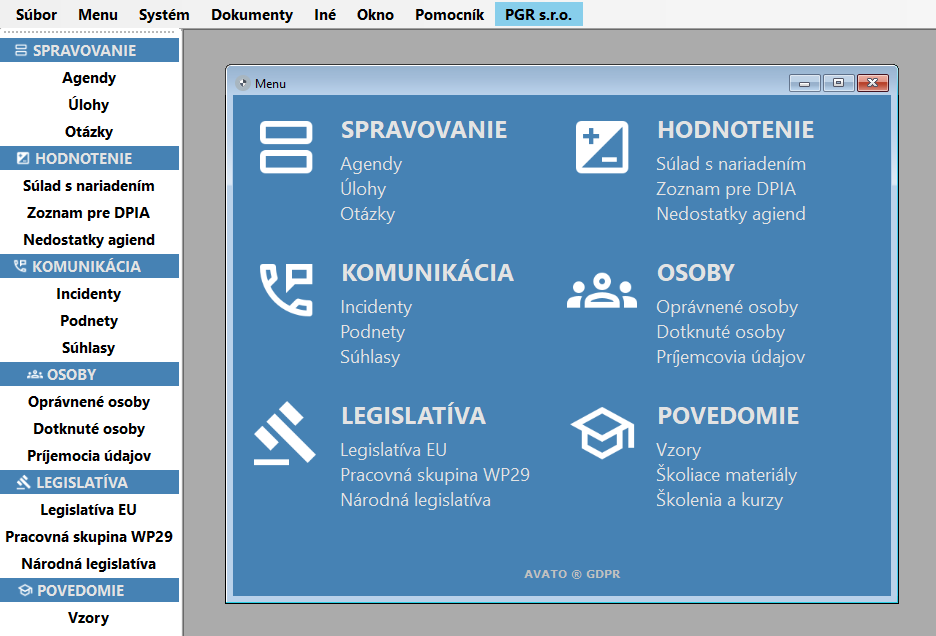
Task: Open the Súbor menu
Action: (36, 14)
